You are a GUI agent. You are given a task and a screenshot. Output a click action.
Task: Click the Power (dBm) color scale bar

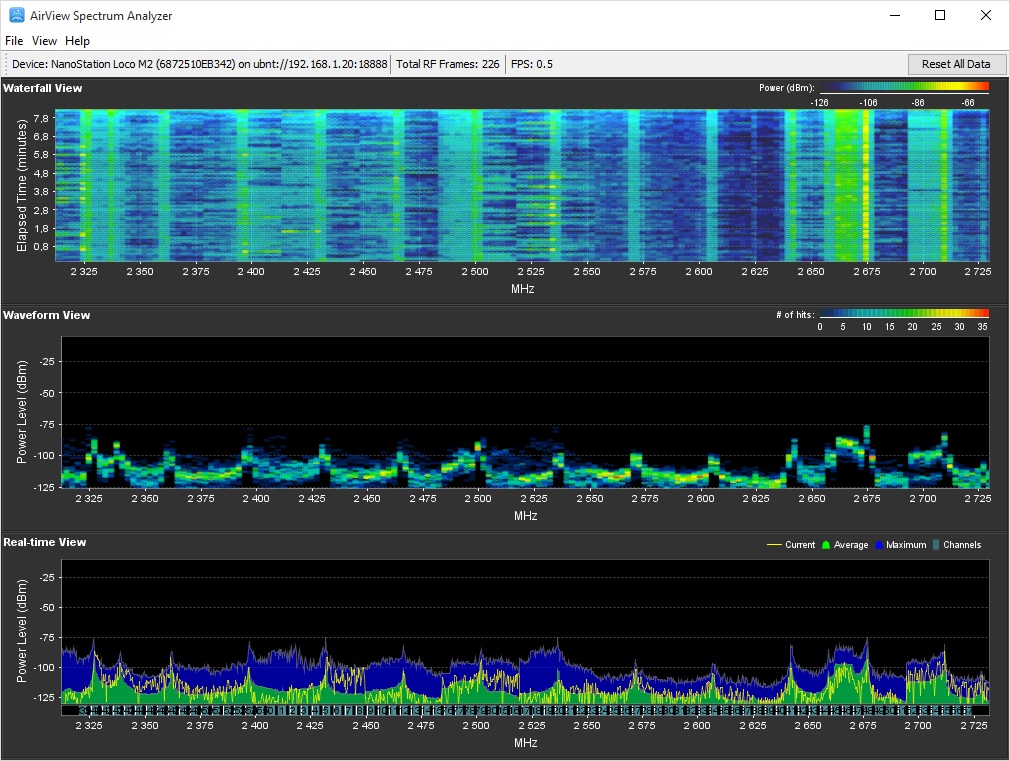tap(904, 88)
